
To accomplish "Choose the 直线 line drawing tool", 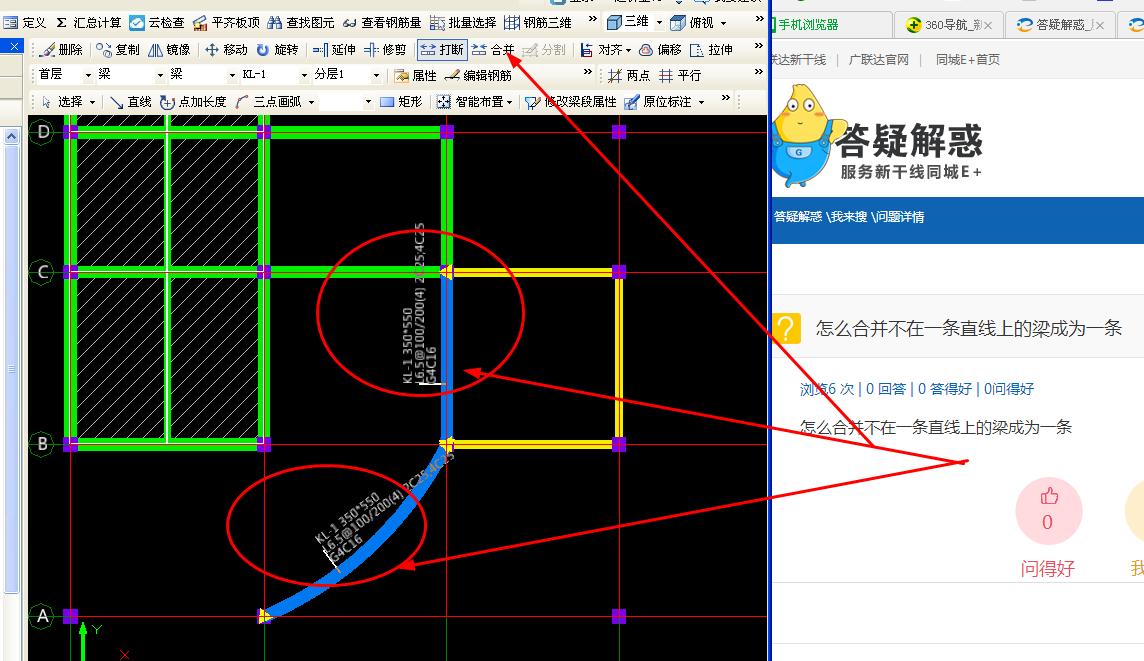I will click(x=131, y=101).
